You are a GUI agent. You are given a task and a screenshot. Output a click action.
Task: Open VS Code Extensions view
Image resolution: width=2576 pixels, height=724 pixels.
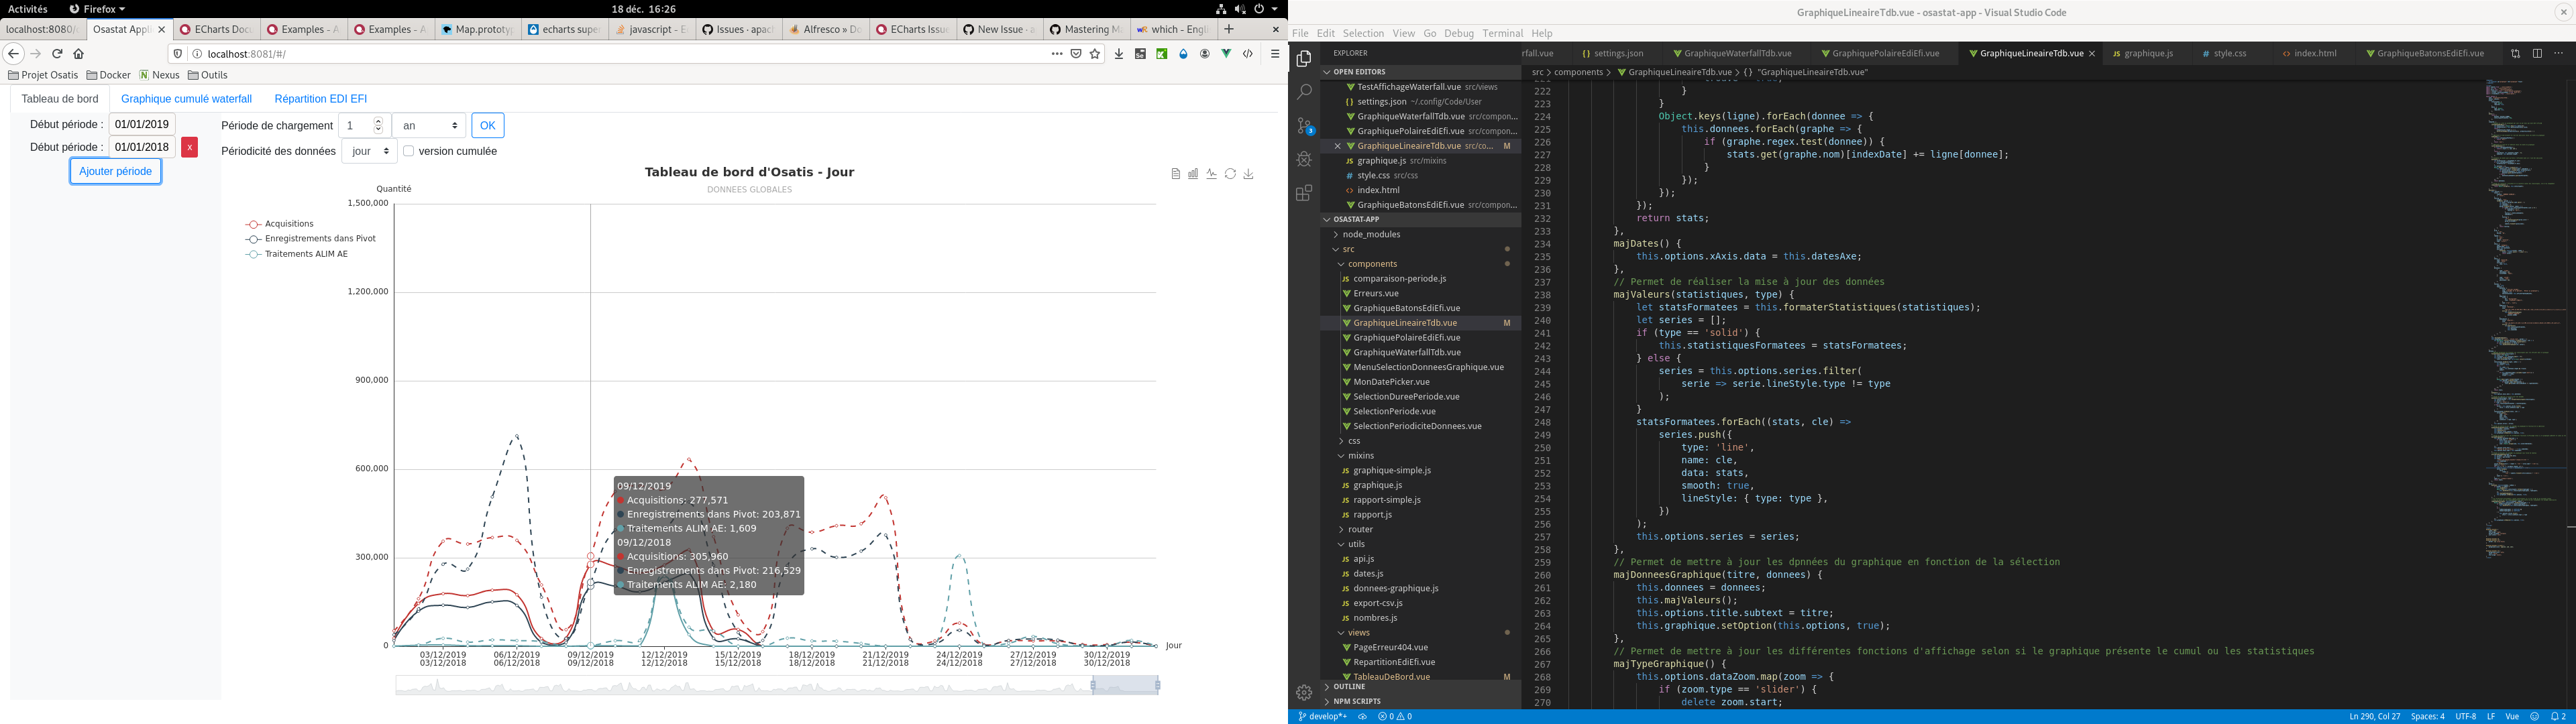tap(1304, 193)
